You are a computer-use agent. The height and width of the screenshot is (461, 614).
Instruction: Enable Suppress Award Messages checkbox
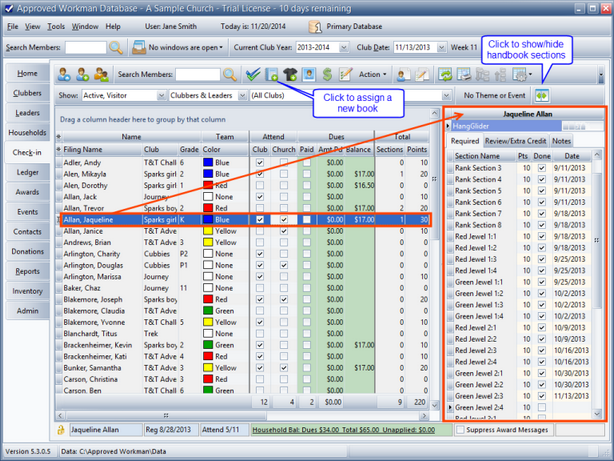(x=460, y=428)
